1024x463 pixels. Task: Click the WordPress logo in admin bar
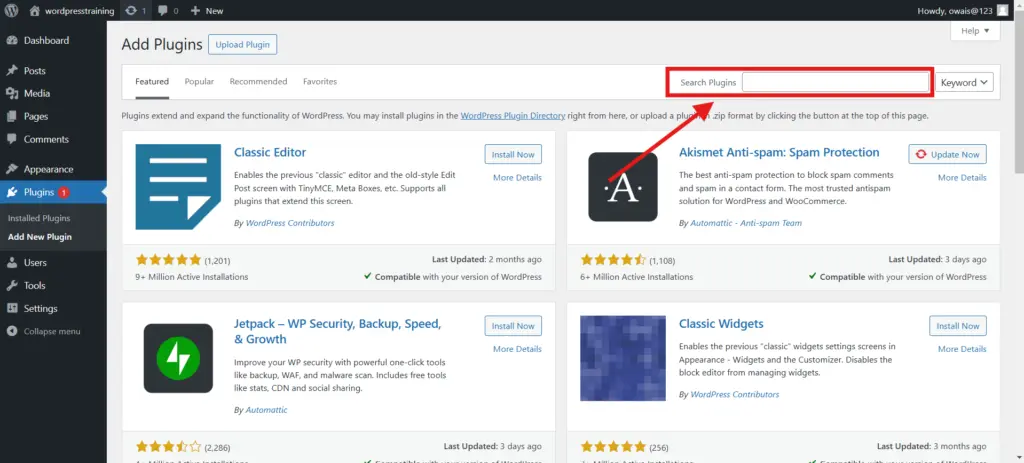11,10
